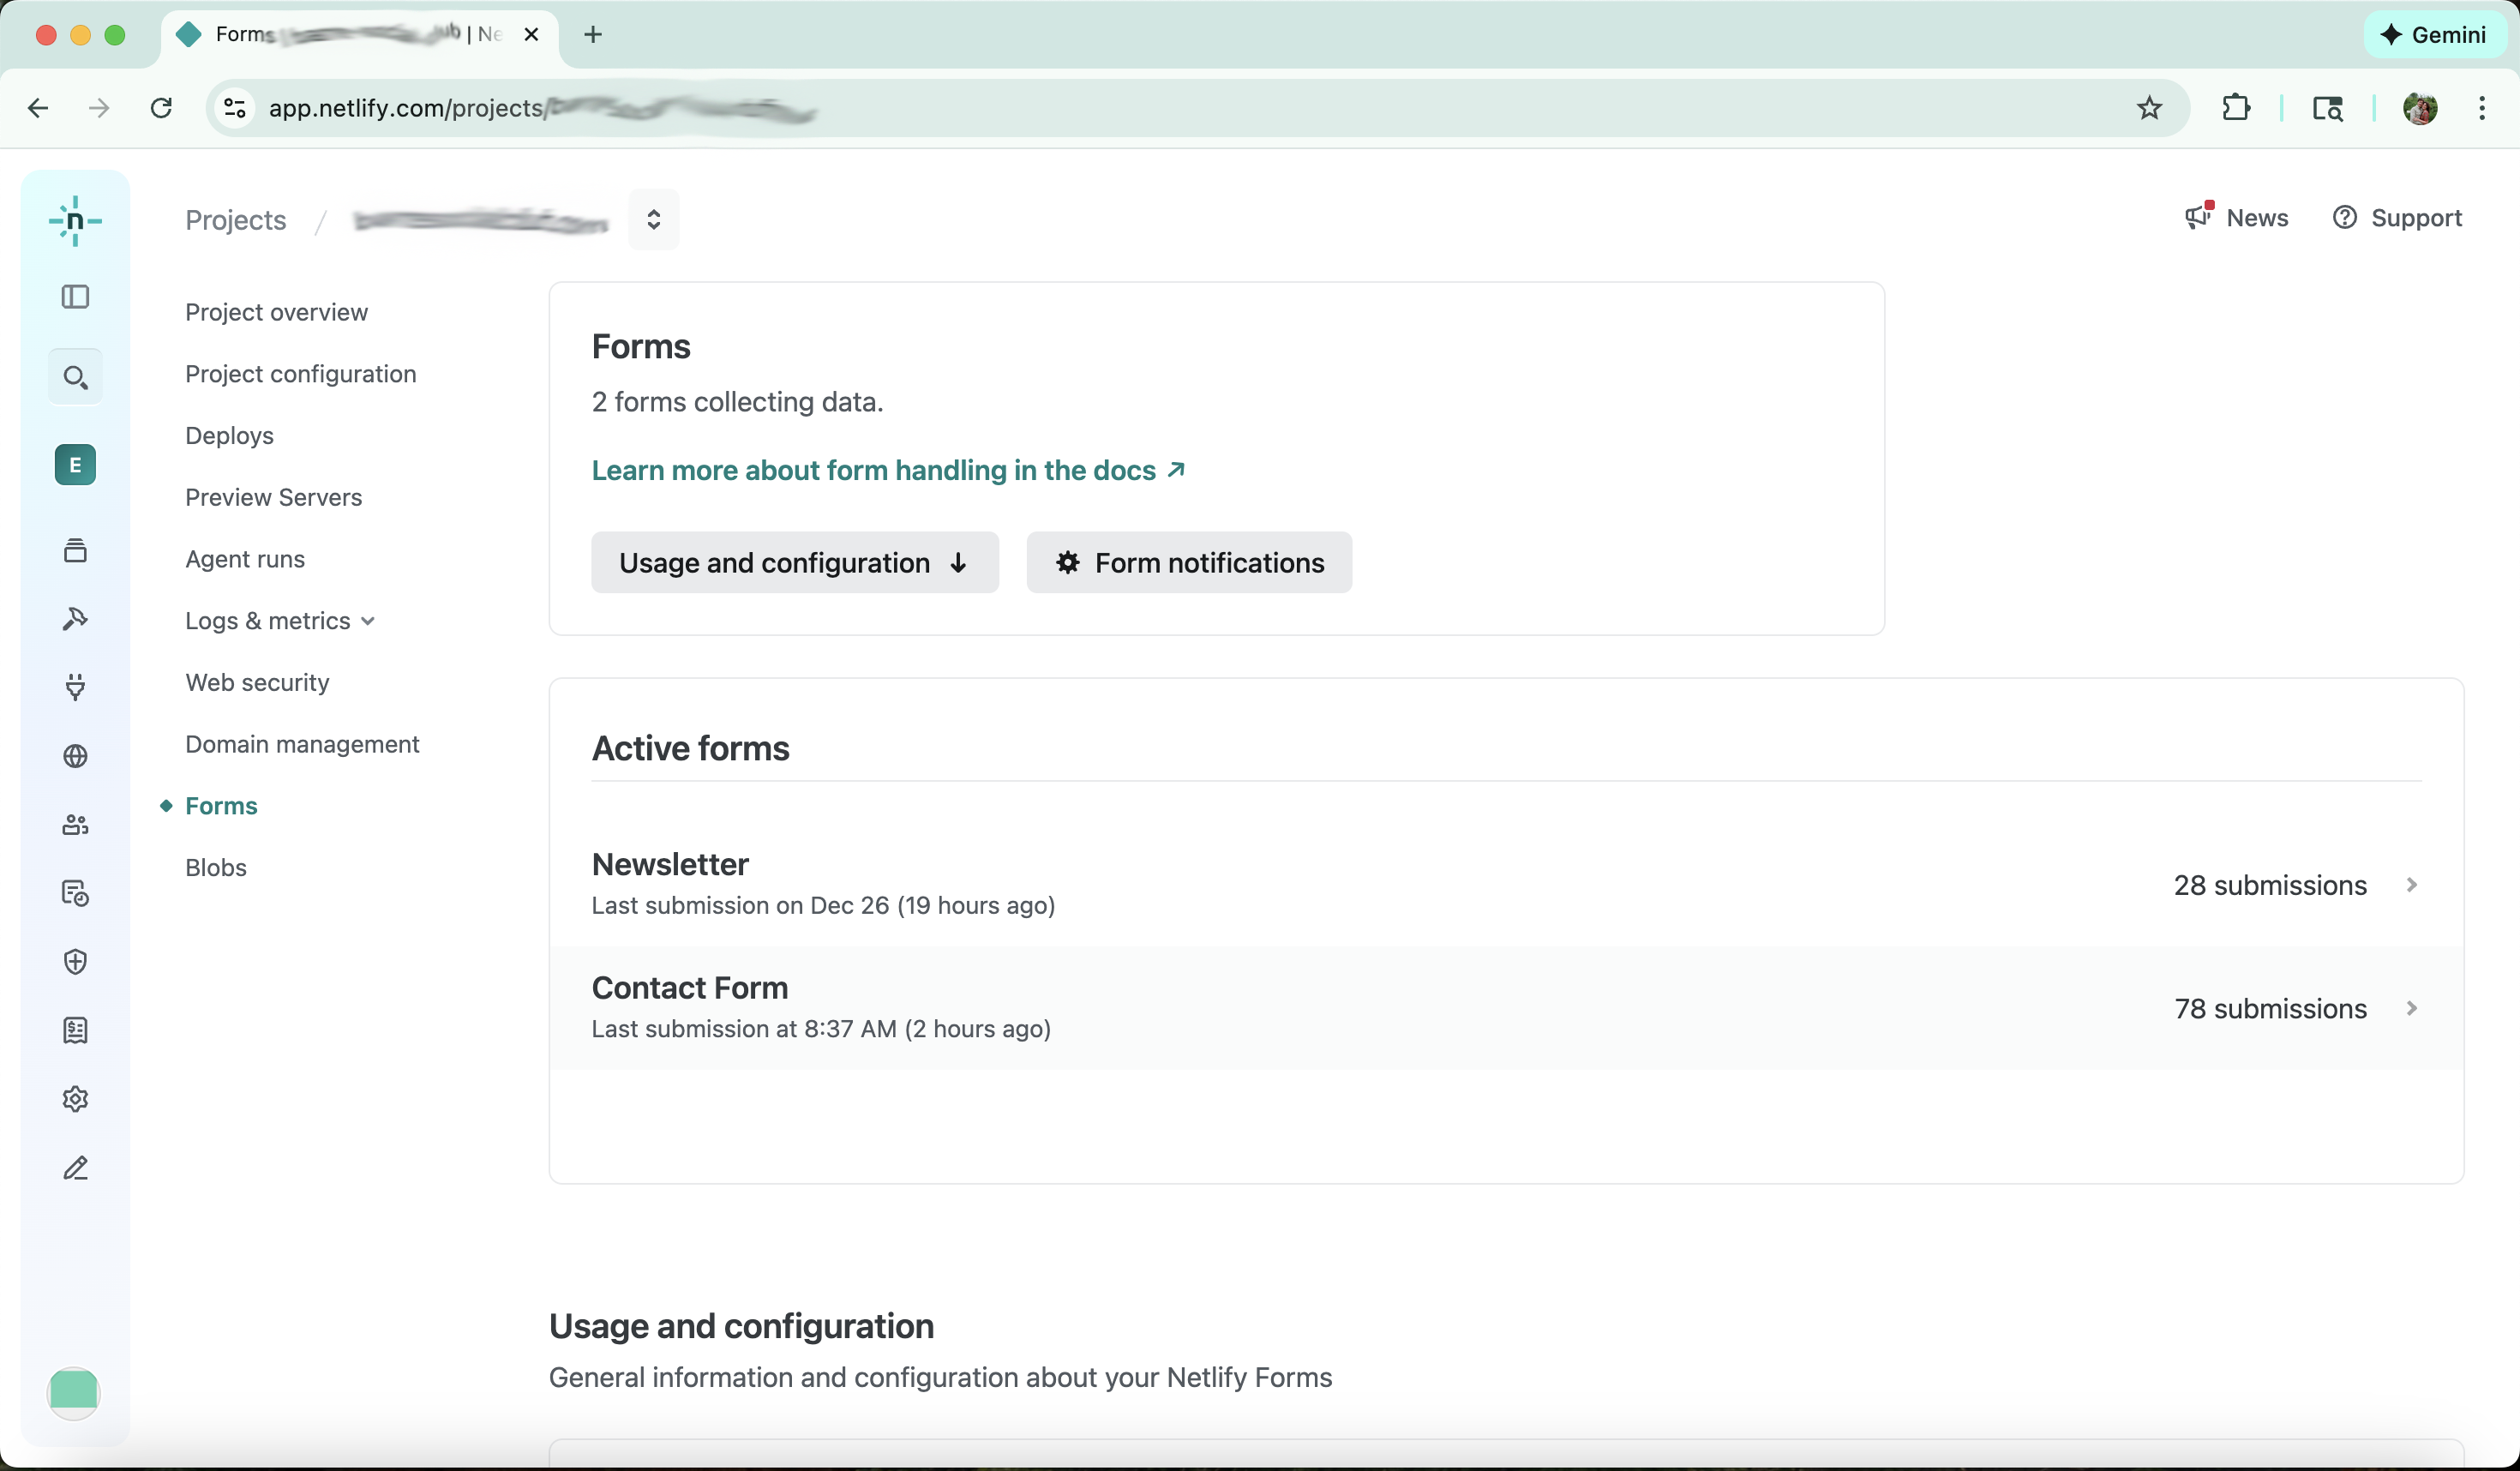Click the pencil feedback icon
Image resolution: width=2520 pixels, height=1471 pixels.
[x=76, y=1167]
